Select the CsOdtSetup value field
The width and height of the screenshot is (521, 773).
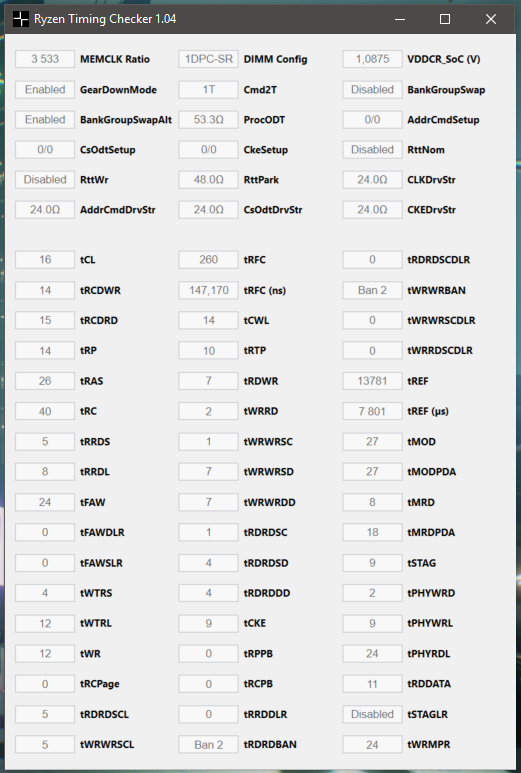pos(45,150)
